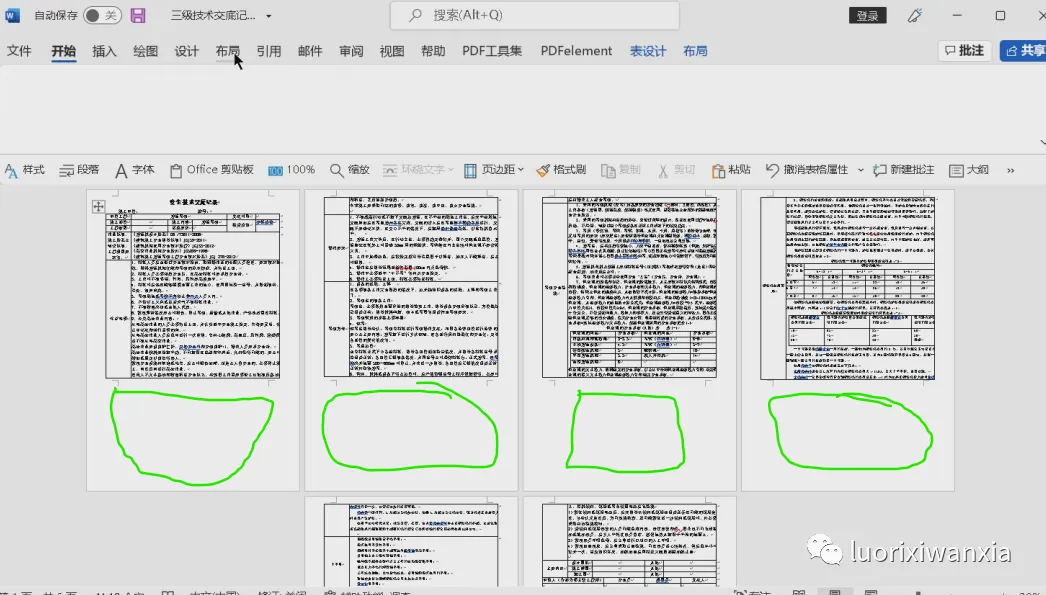Select the bottom-right page thumbnail

coord(630,542)
